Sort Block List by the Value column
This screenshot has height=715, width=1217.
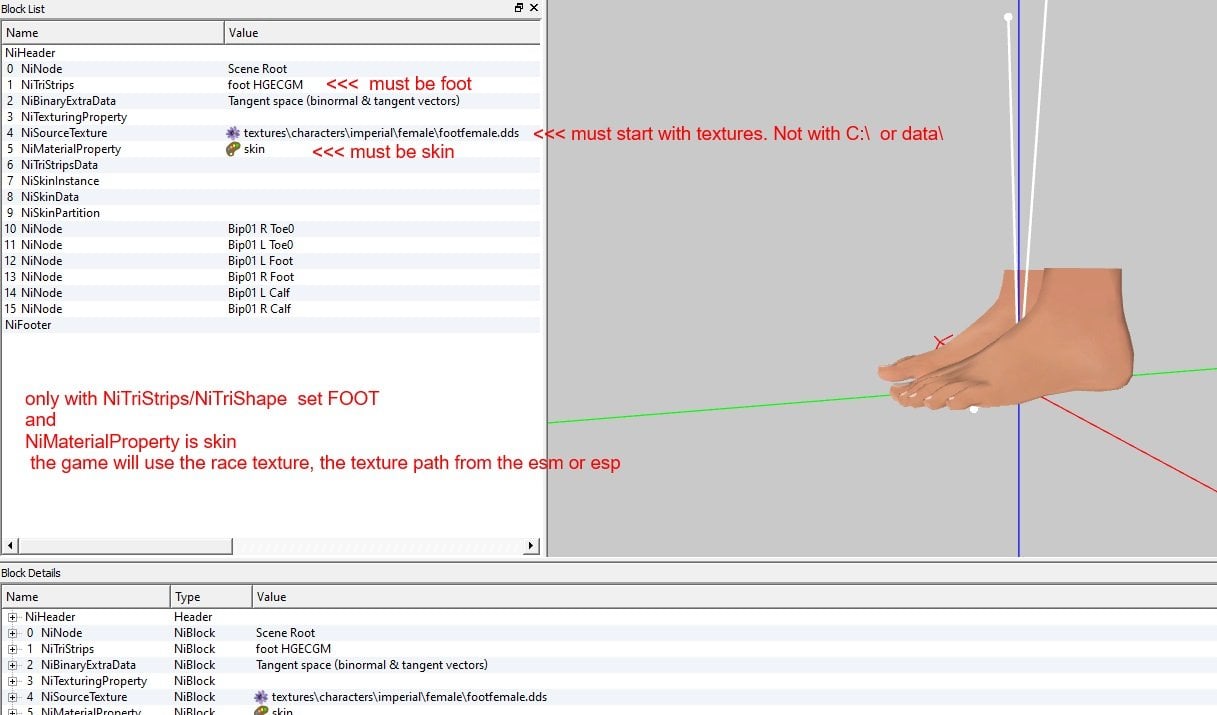point(383,33)
